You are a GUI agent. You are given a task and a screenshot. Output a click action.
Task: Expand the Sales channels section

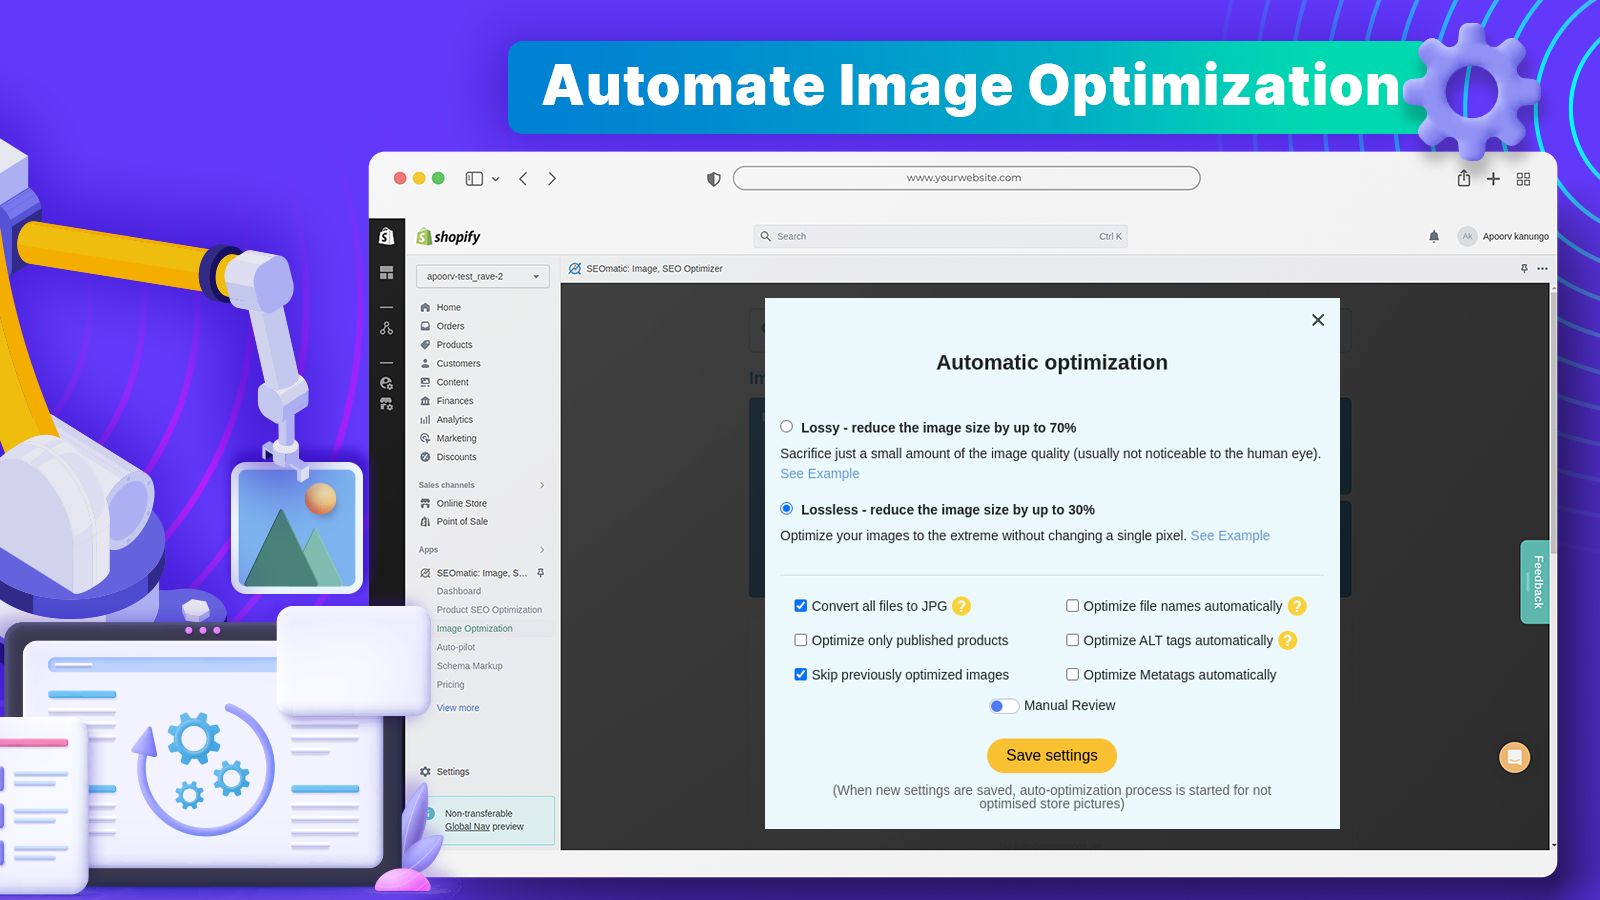tap(541, 485)
